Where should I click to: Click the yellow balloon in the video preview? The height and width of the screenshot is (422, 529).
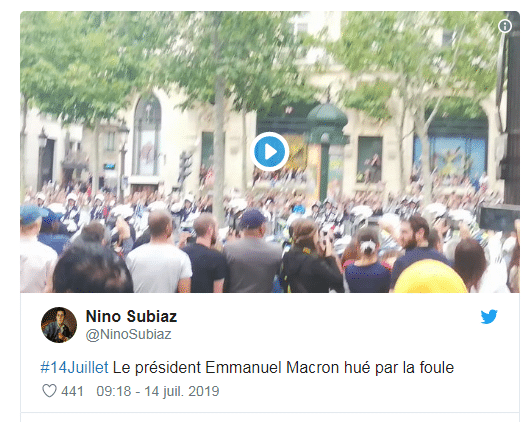429,277
